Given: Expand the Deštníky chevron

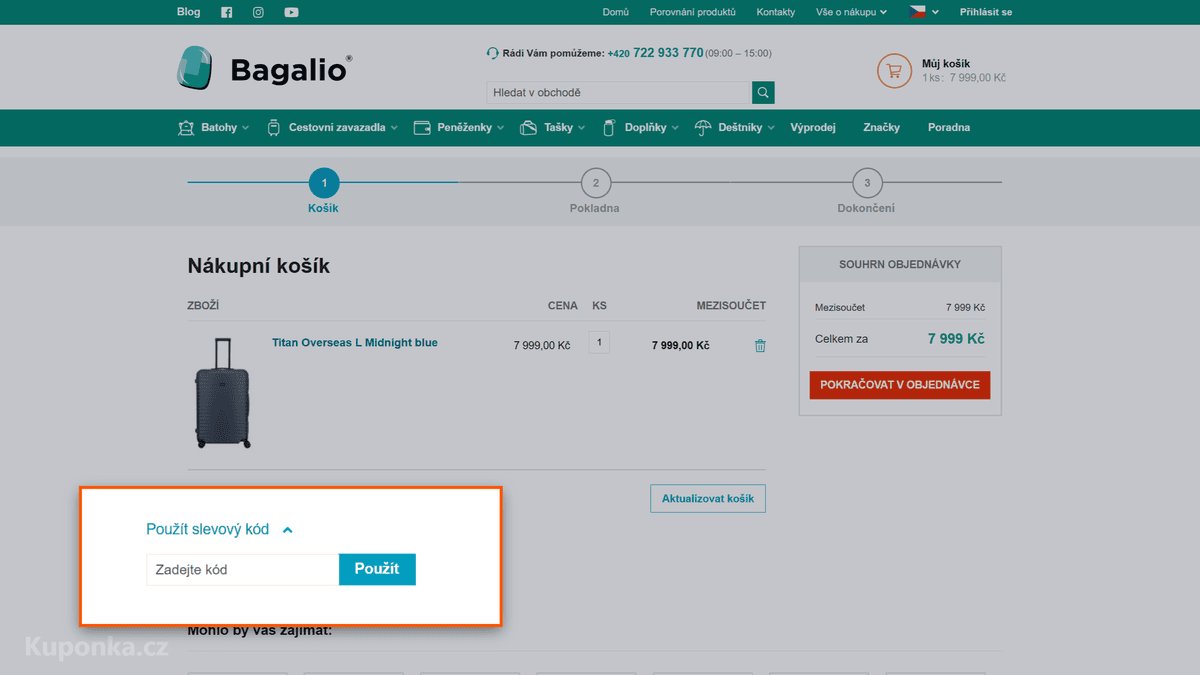Looking at the screenshot, I should pyautogui.click(x=771, y=128).
